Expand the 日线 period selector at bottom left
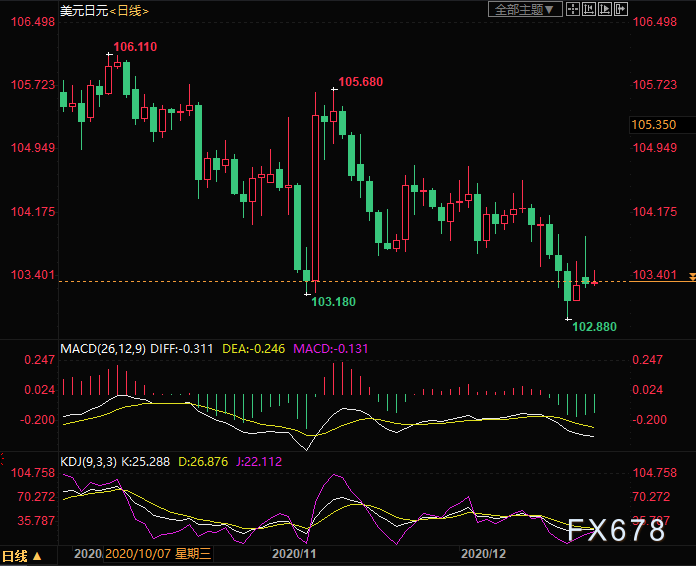Screen dimensions: 696x566 (22, 556)
